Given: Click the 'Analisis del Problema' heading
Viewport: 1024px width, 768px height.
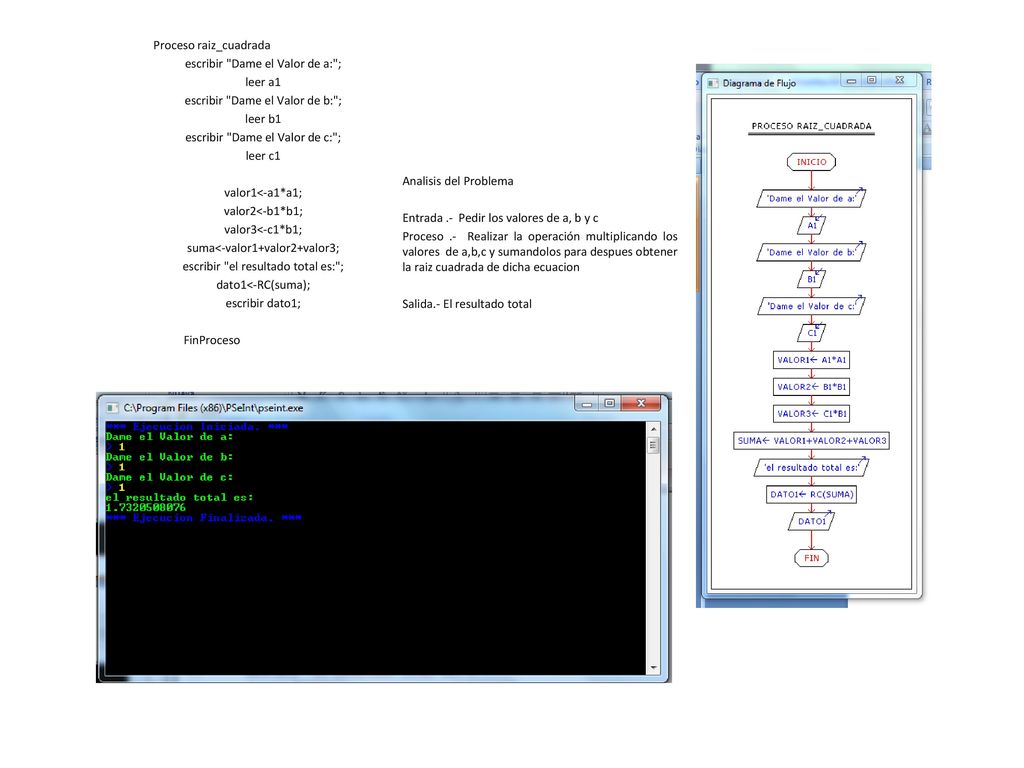Looking at the screenshot, I should click(458, 181).
